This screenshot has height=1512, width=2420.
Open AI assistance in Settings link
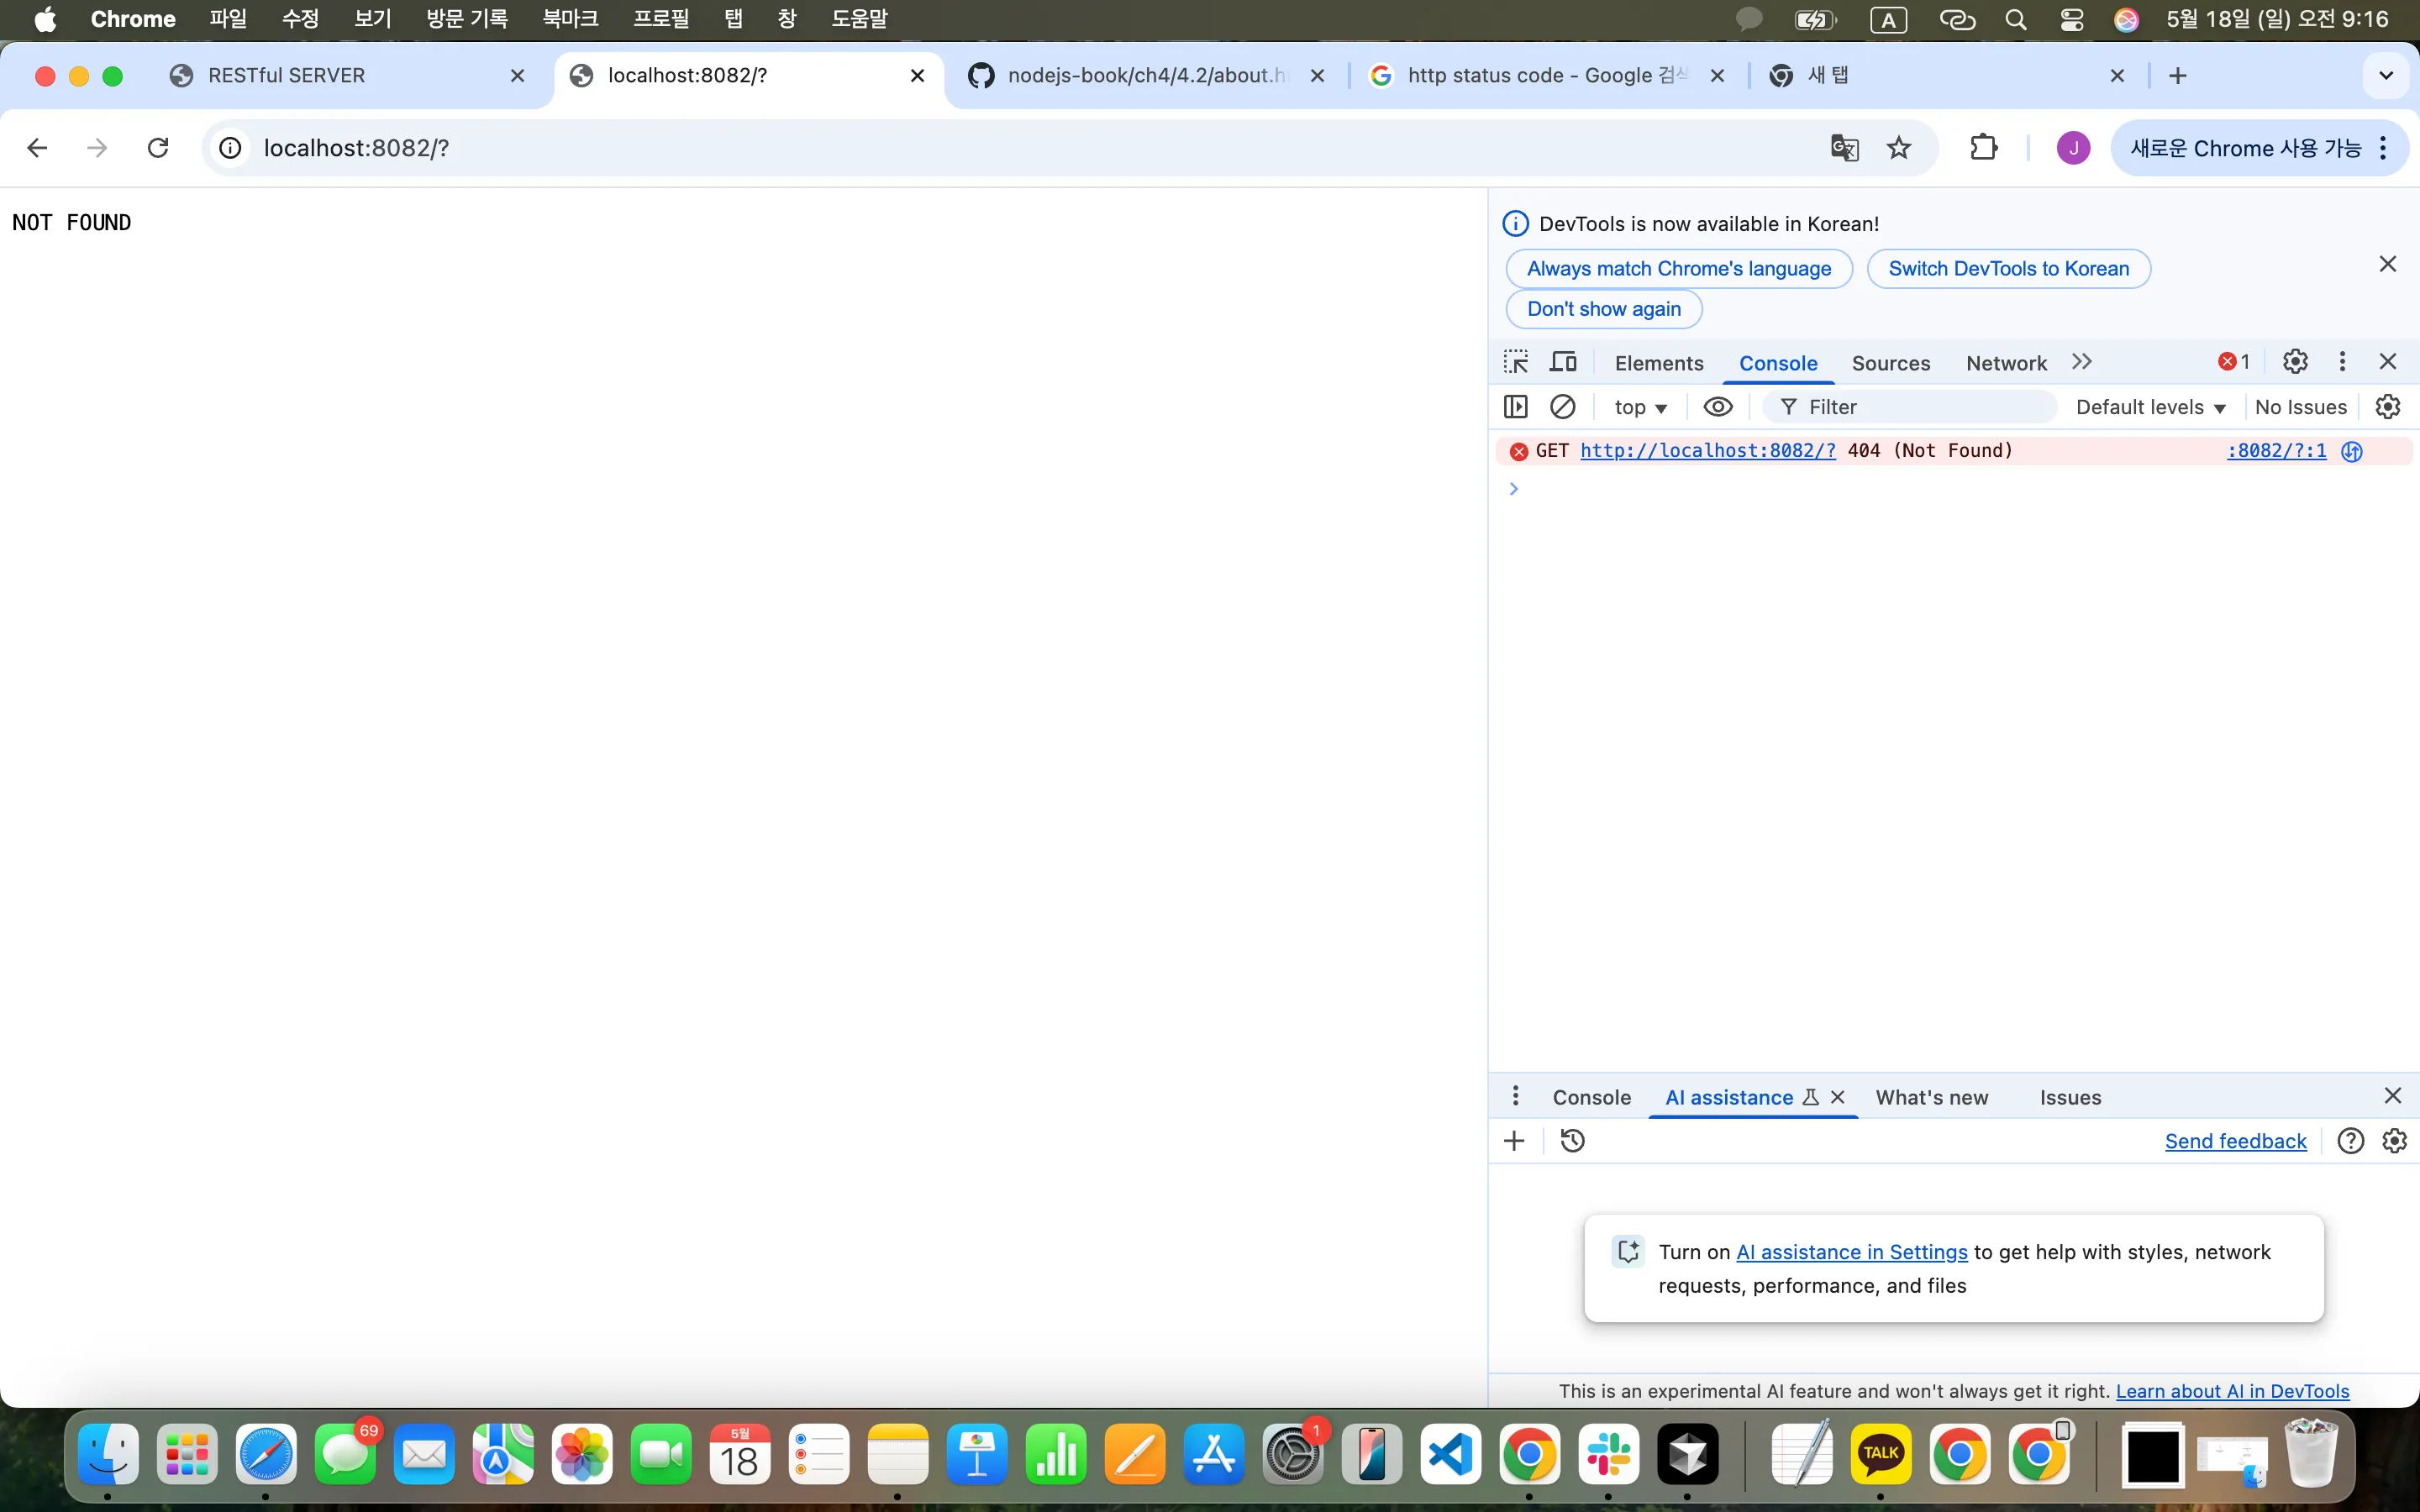coord(1851,1252)
